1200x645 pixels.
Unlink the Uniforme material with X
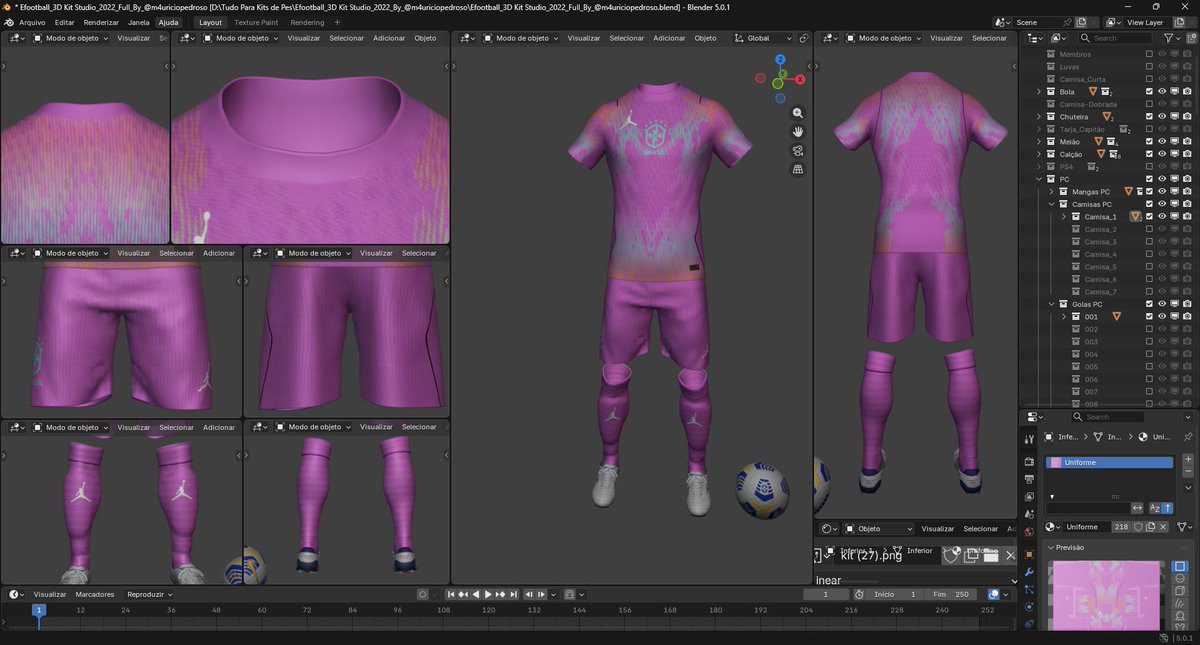(1164, 527)
